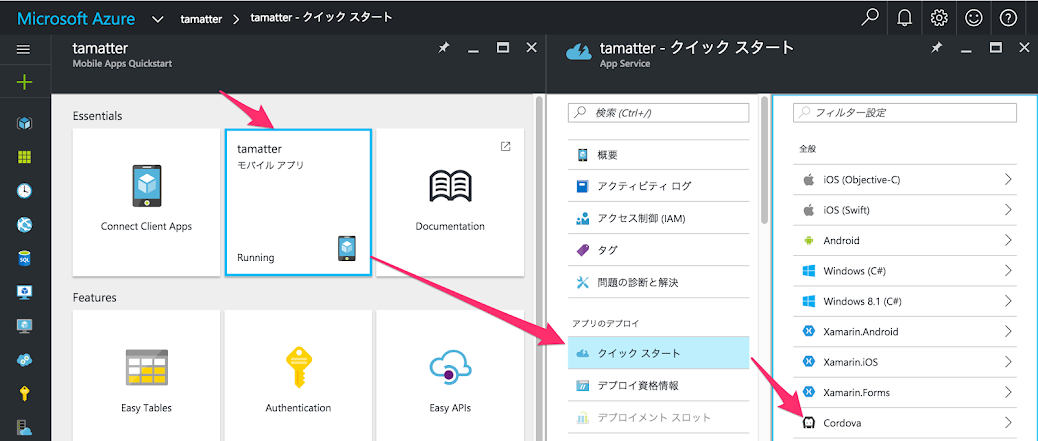Open the help question mark icon
This screenshot has height=441, width=1038.
tap(1007, 18)
